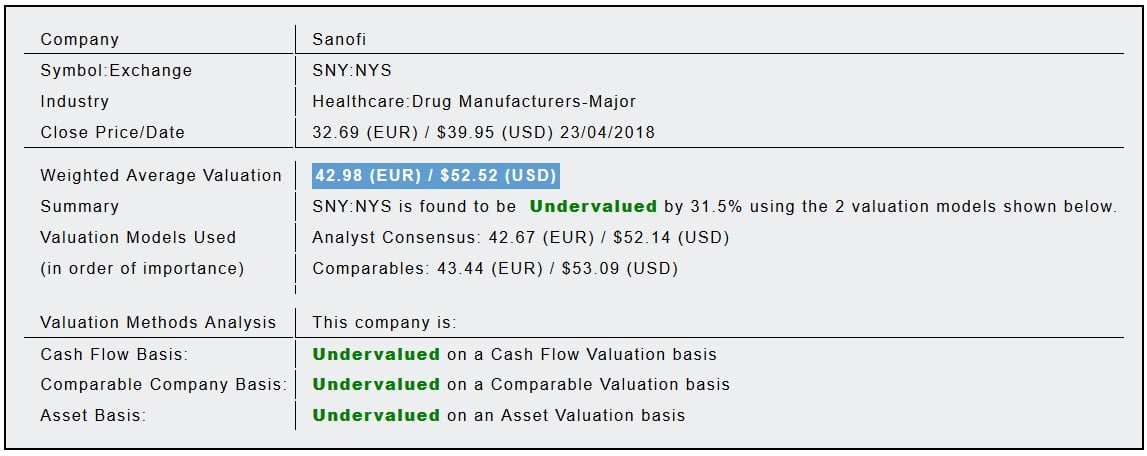Screen dimensions: 1147x456
Task: Click the close price and date value
Action: [x=483, y=132]
